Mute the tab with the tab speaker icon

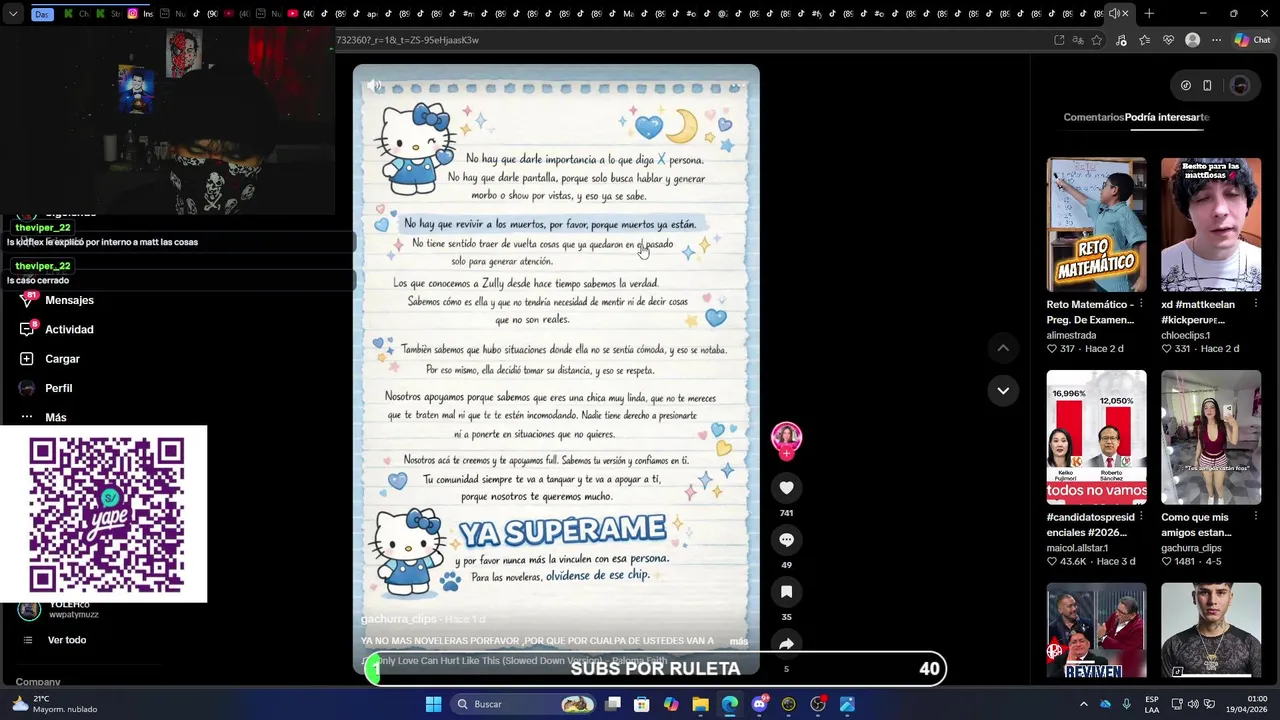pos(1113,14)
